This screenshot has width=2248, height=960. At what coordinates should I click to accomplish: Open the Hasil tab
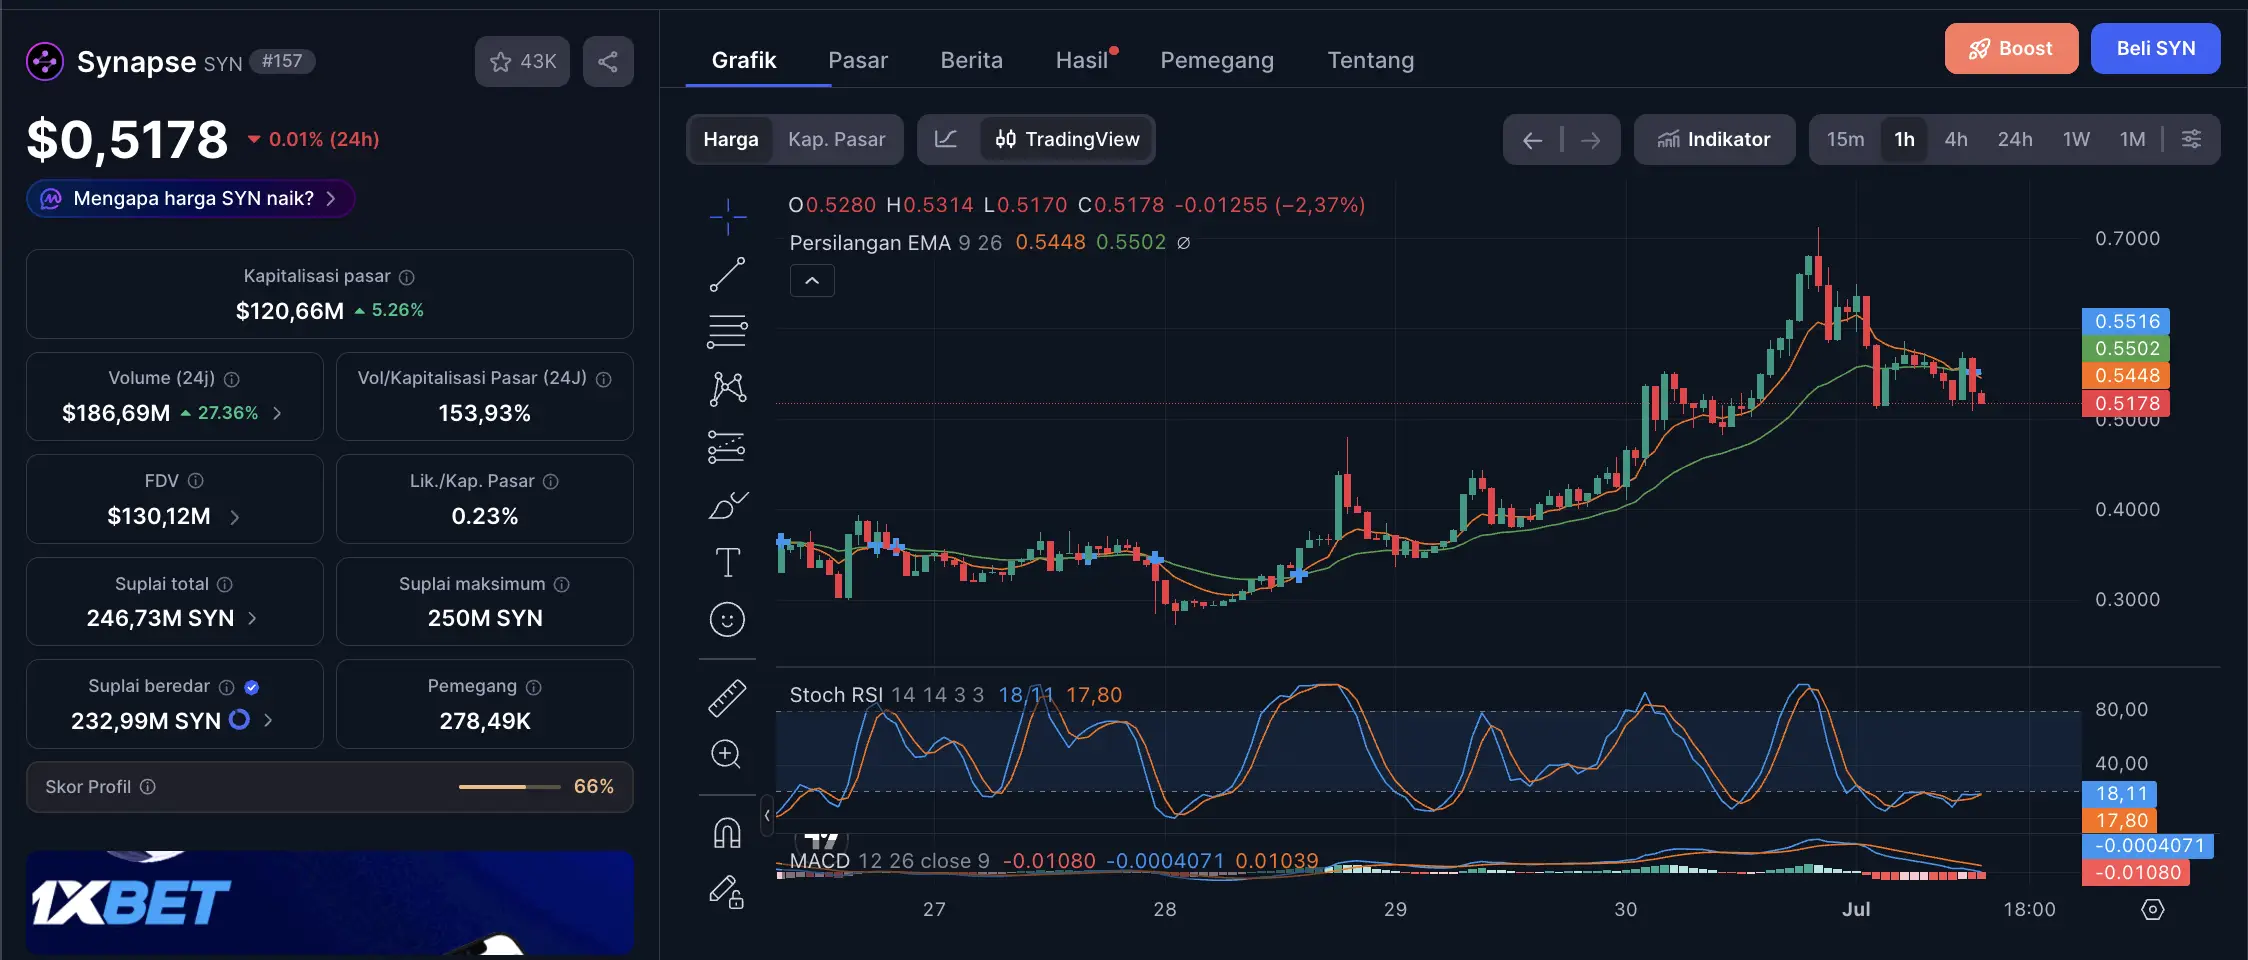[x=1082, y=60]
